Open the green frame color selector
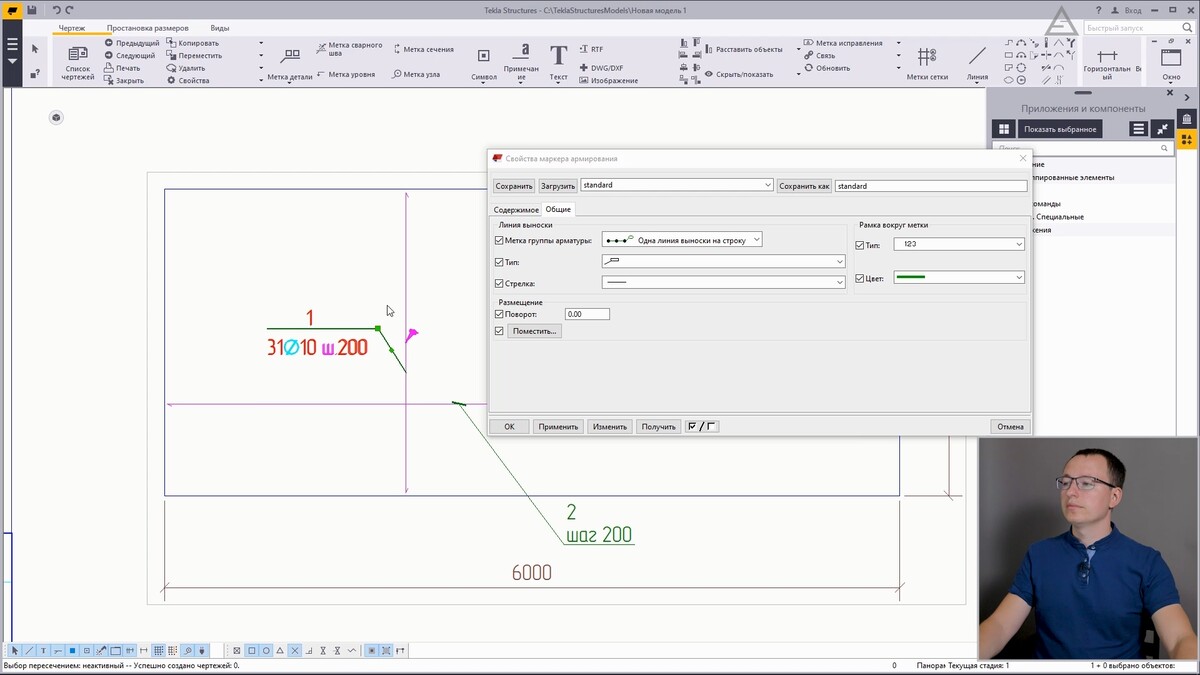 tap(958, 278)
